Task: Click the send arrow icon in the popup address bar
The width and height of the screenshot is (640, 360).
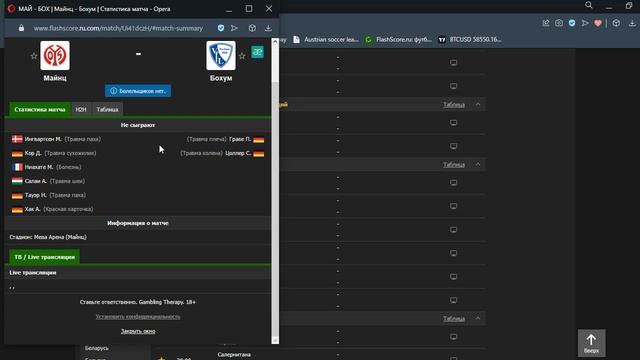Action: (x=234, y=28)
